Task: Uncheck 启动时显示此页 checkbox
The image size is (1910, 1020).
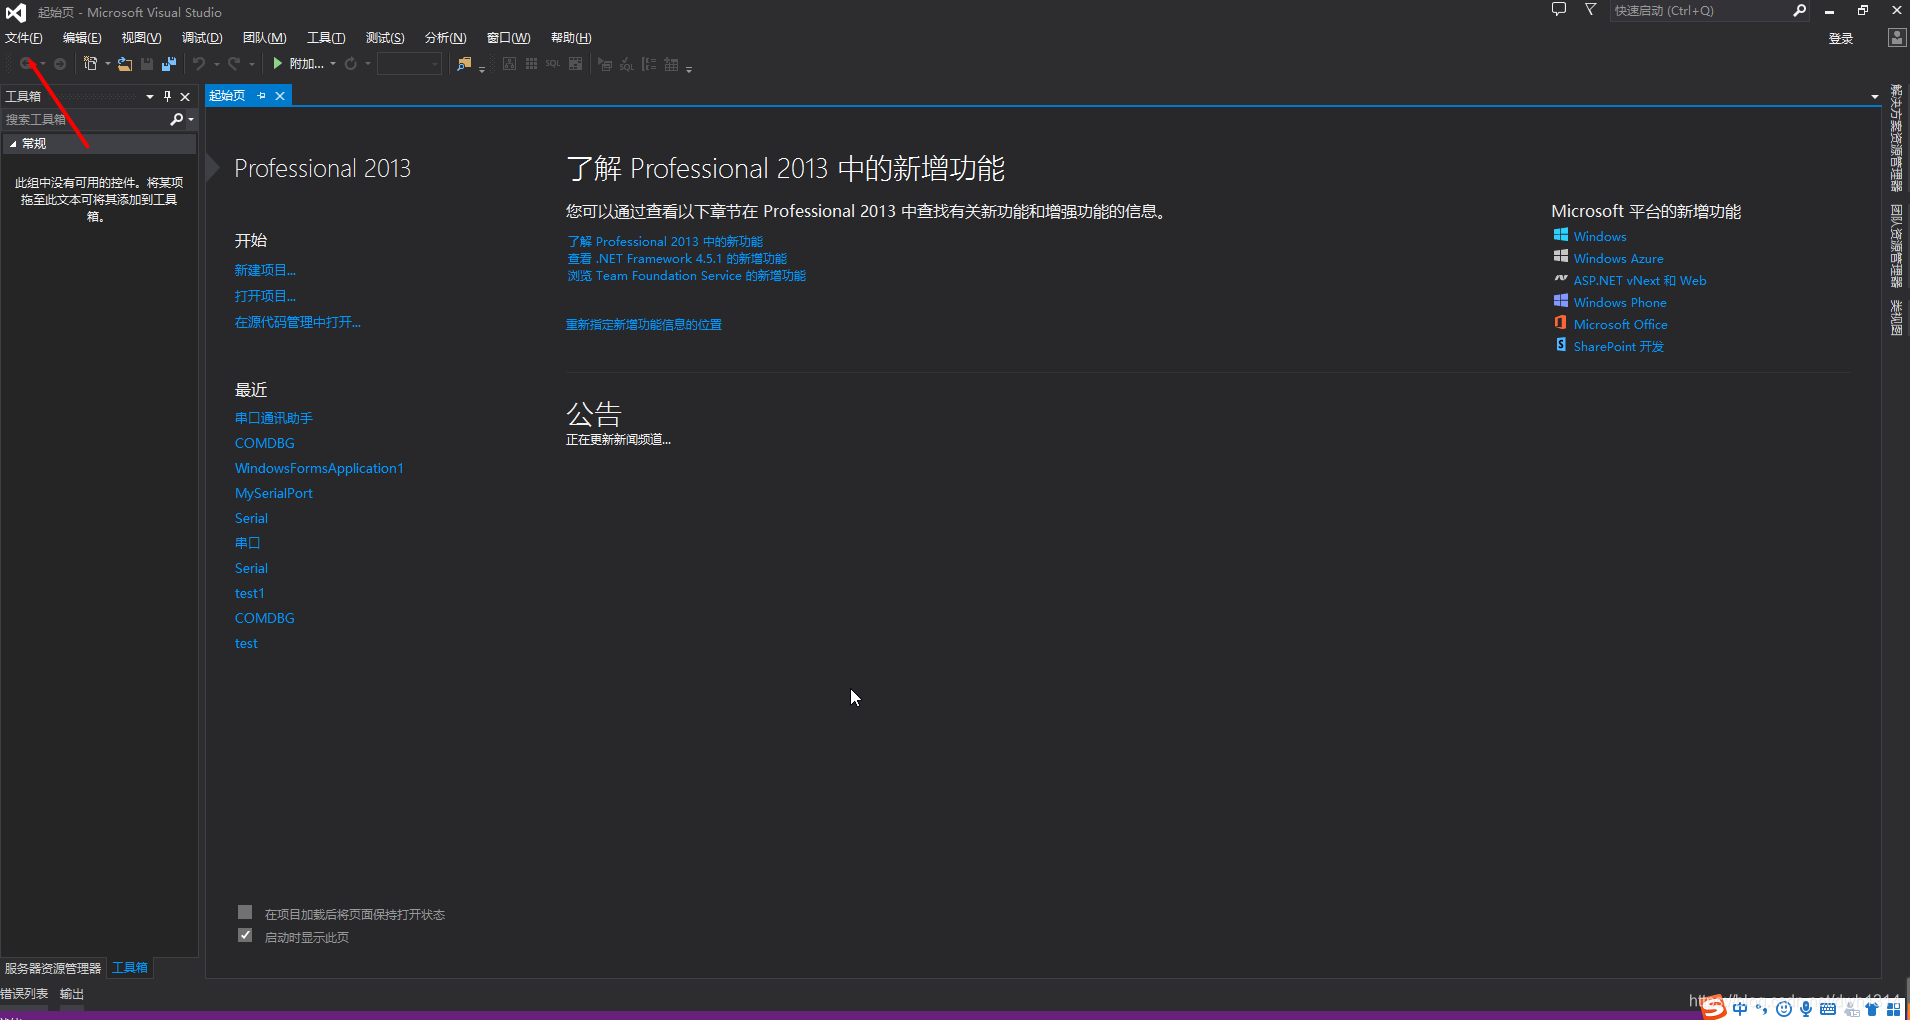Action: [x=245, y=935]
